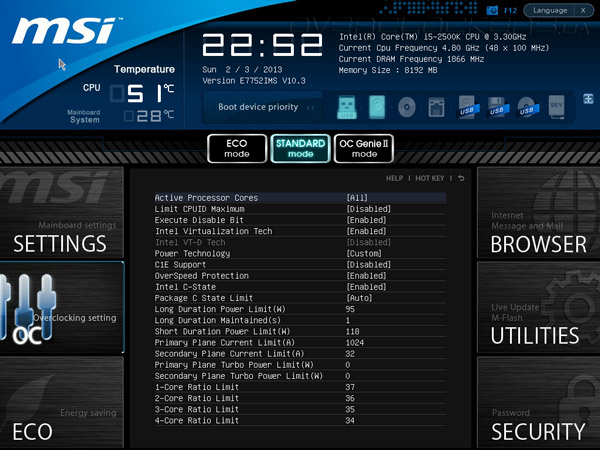
Task: Edit Secondary Plane Current Limit value 32
Action: pos(350,354)
